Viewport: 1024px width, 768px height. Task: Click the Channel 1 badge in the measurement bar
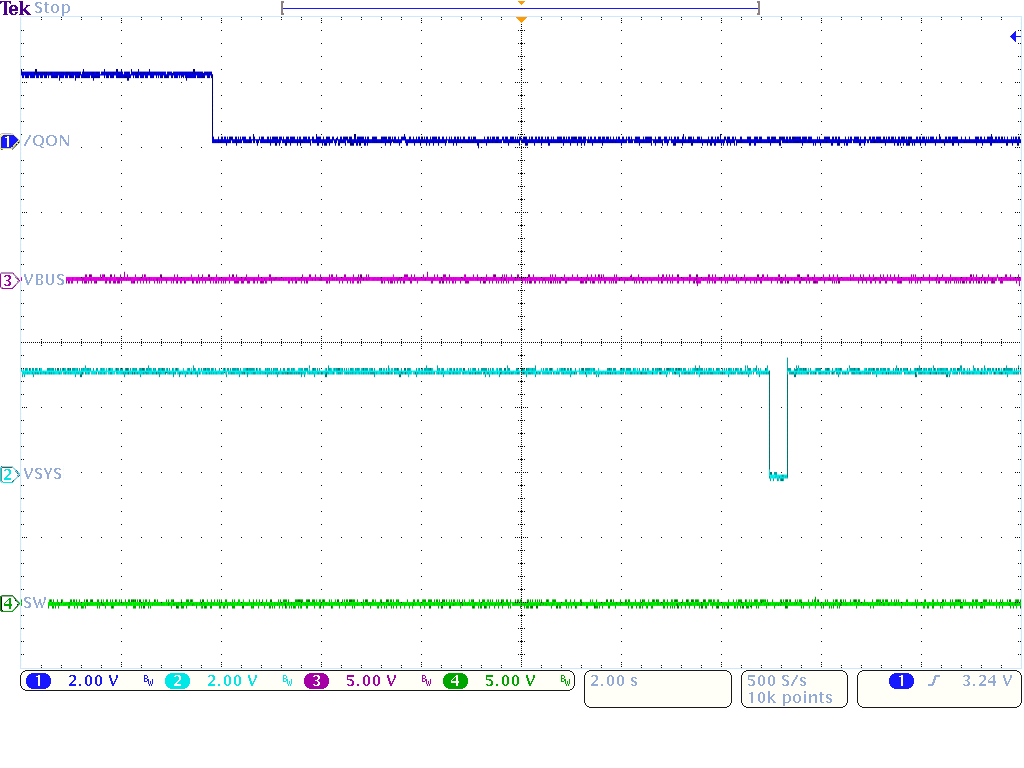click(x=38, y=680)
